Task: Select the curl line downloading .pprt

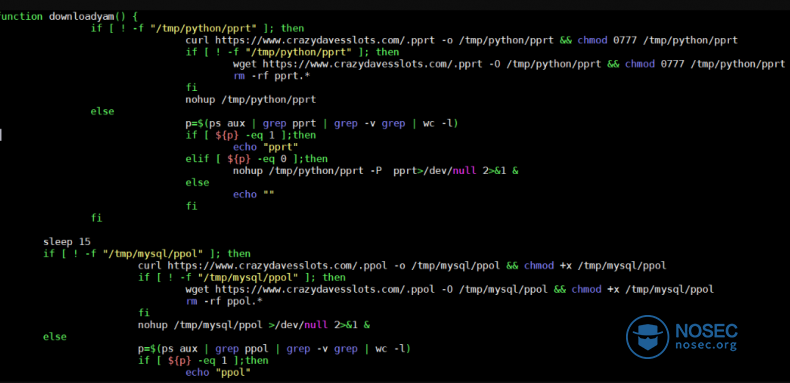Action: tap(462, 40)
